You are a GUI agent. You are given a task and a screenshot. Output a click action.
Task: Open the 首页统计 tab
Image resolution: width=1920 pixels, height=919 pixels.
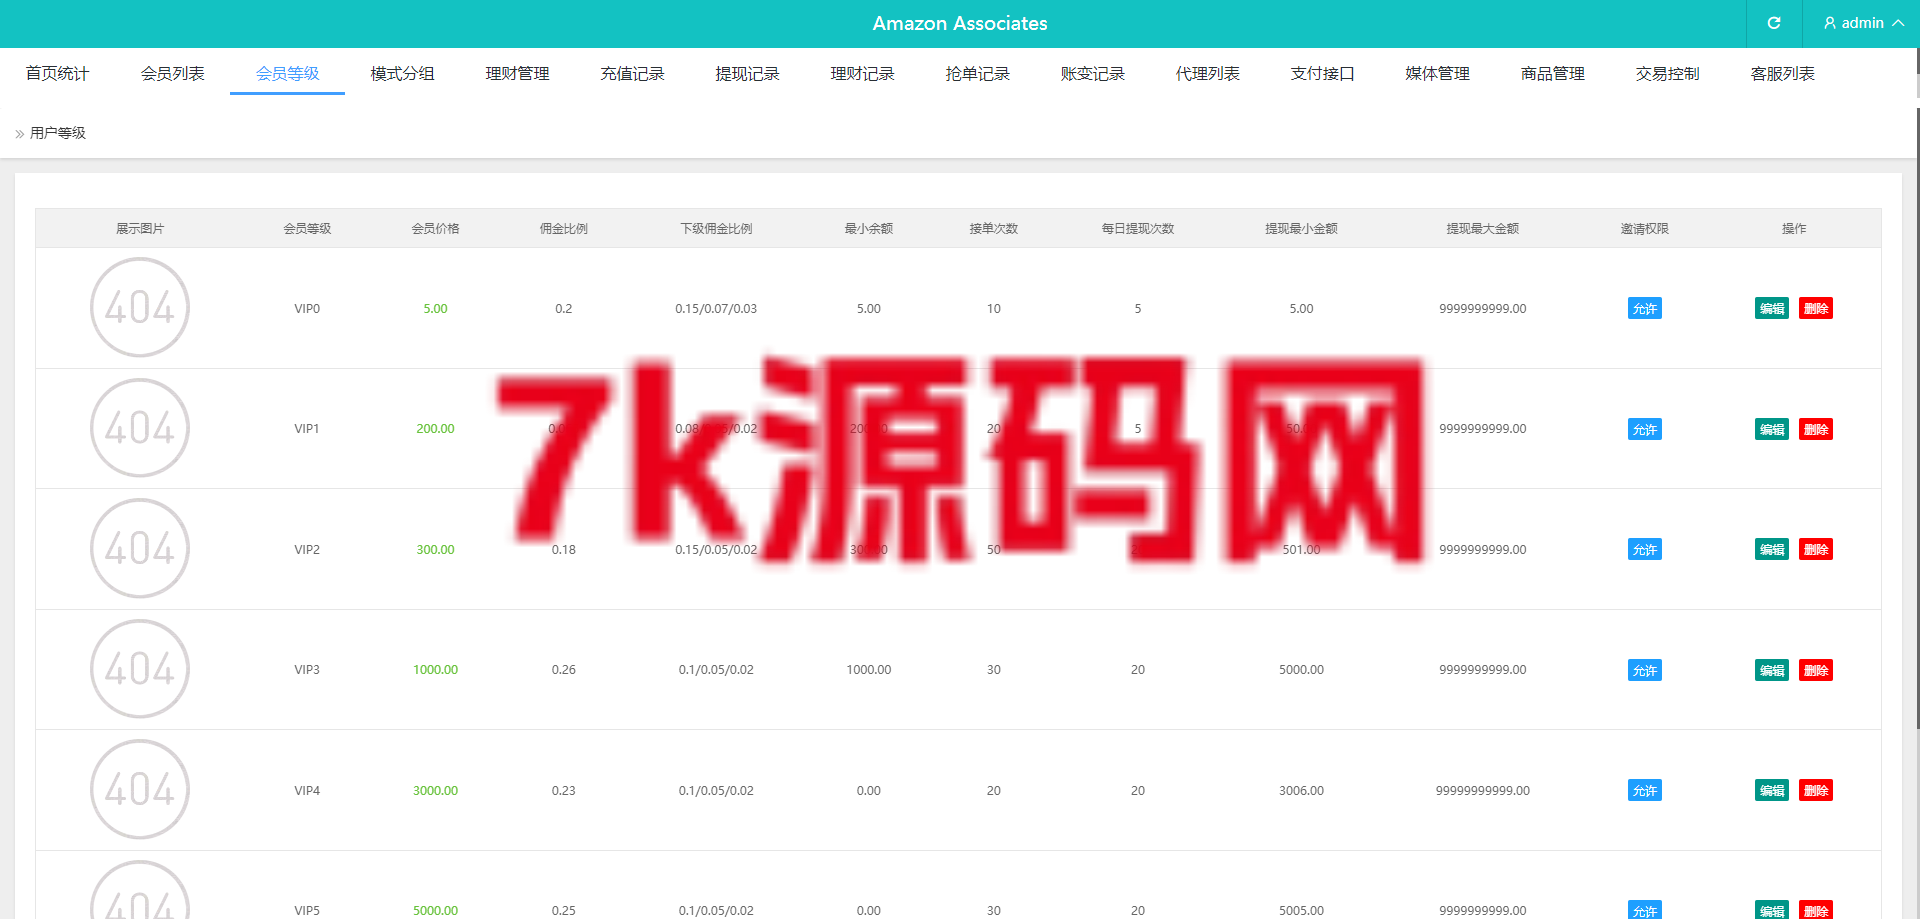click(x=57, y=73)
